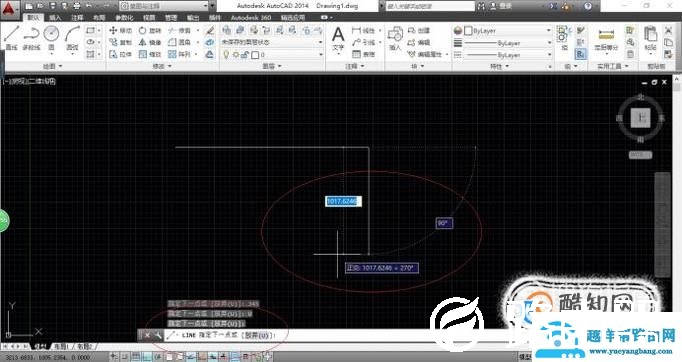Expand the Modify (修改) panel
The image size is (682, 362).
(162, 66)
